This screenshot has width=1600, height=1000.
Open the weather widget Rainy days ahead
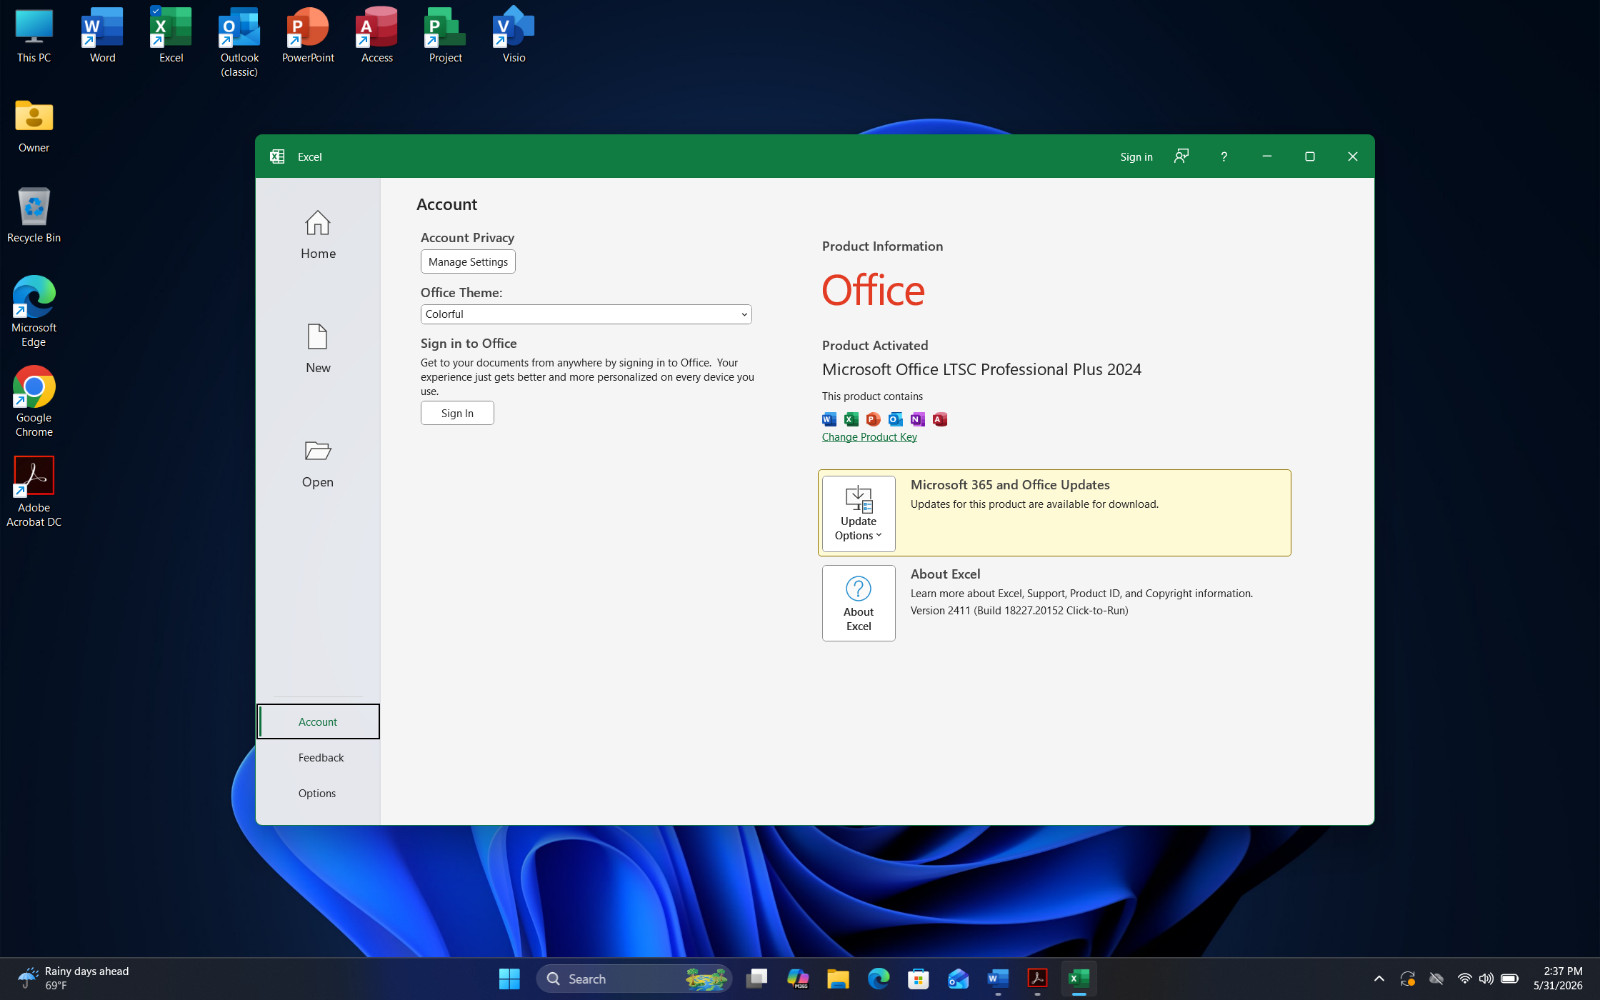(x=74, y=979)
